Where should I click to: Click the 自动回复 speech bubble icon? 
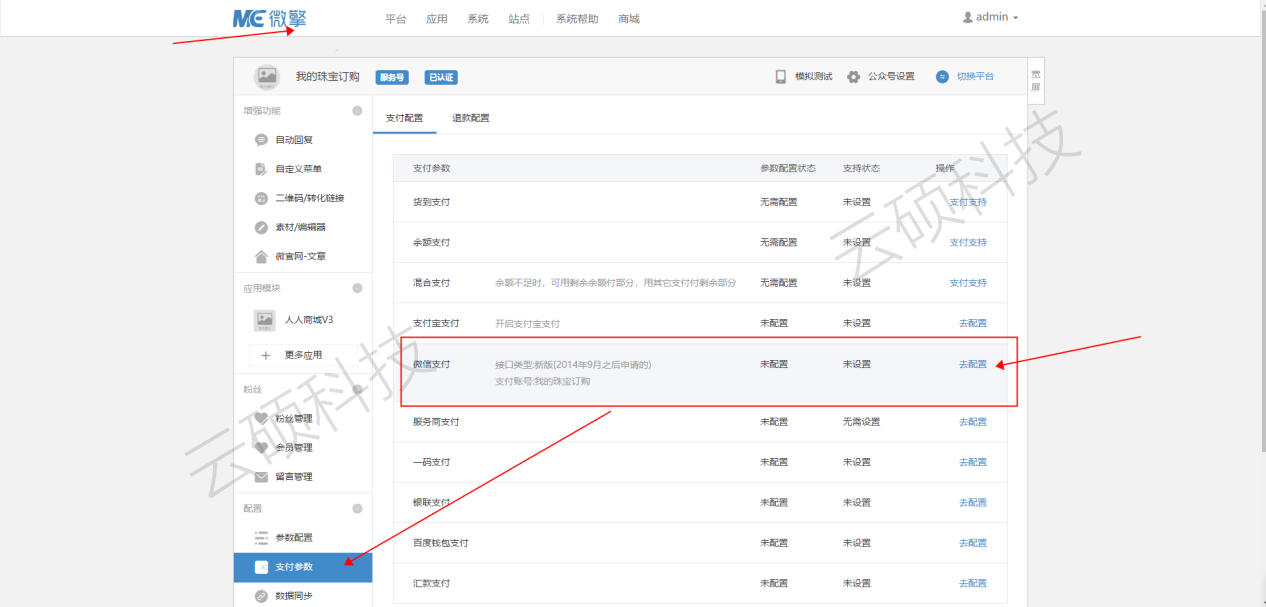point(261,140)
